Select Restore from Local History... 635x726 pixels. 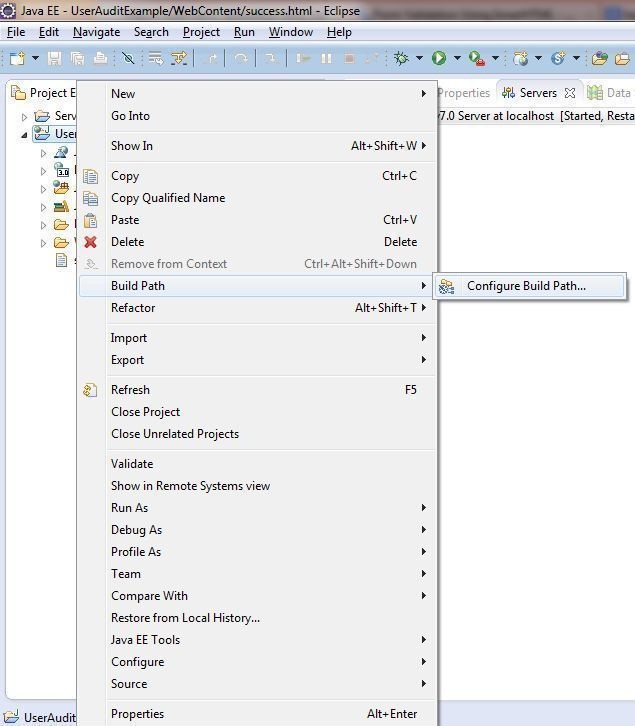(x=257, y=618)
